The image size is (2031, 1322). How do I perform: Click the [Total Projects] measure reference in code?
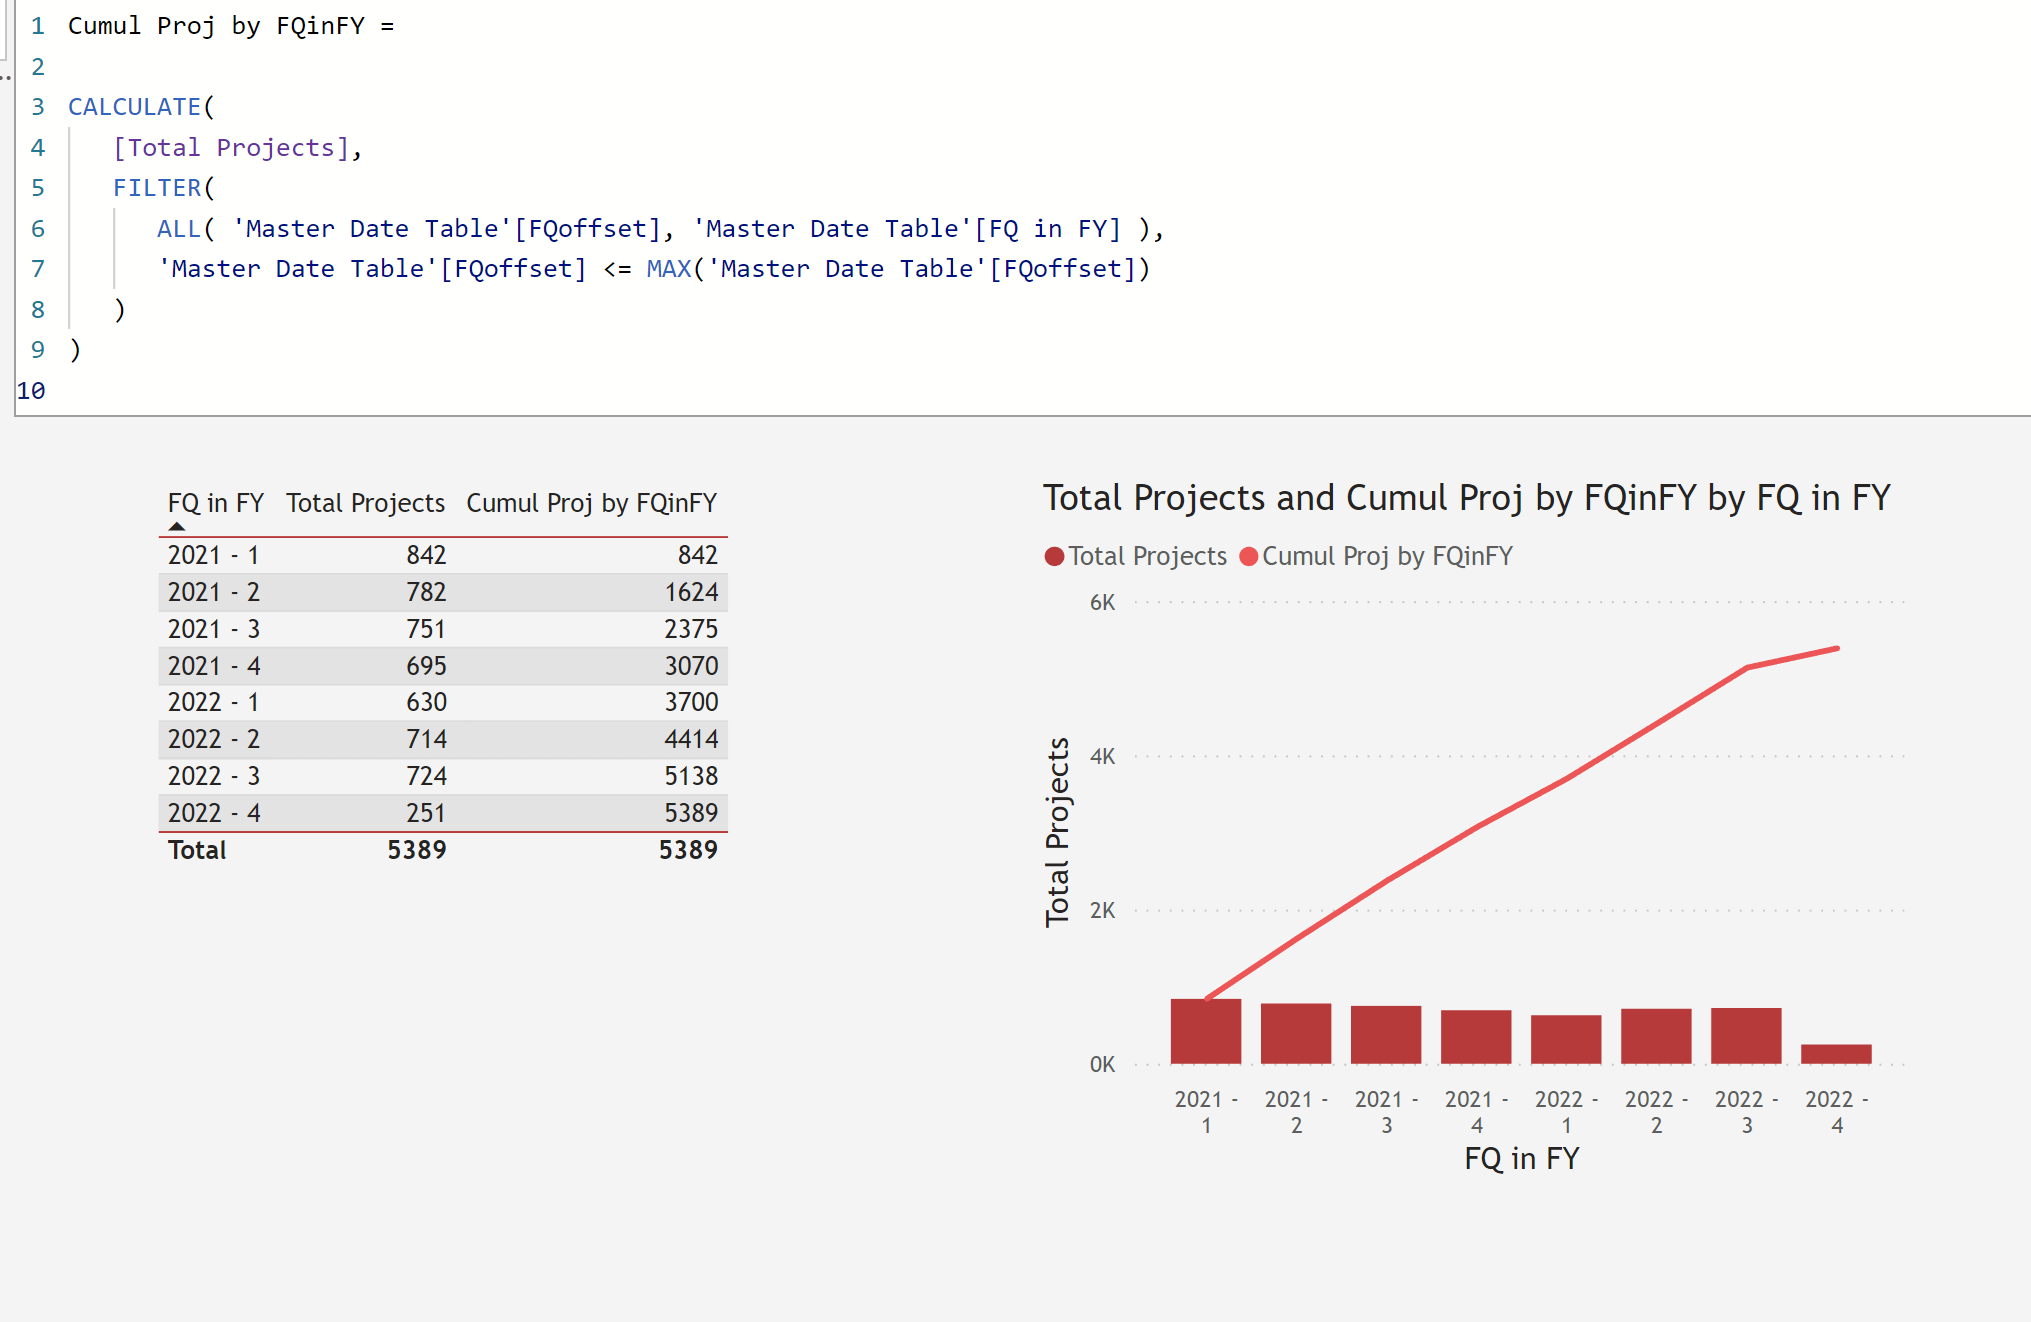click(231, 148)
